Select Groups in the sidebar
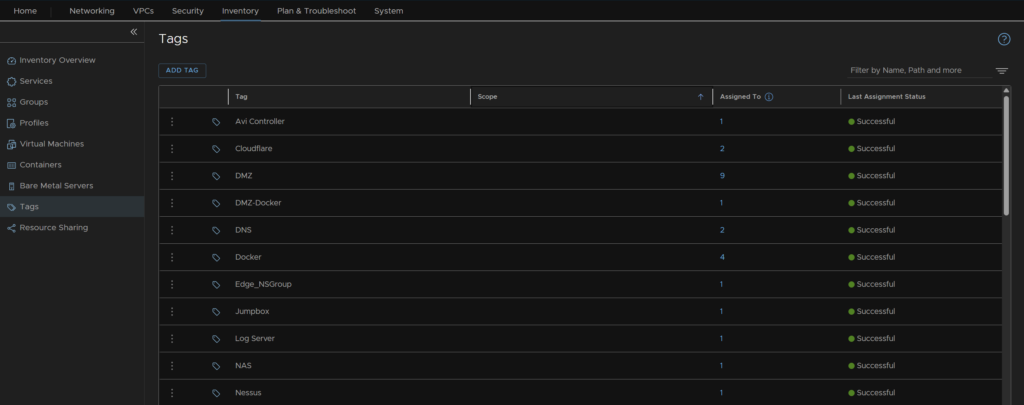Screen dimensions: 1024x405 33,102
